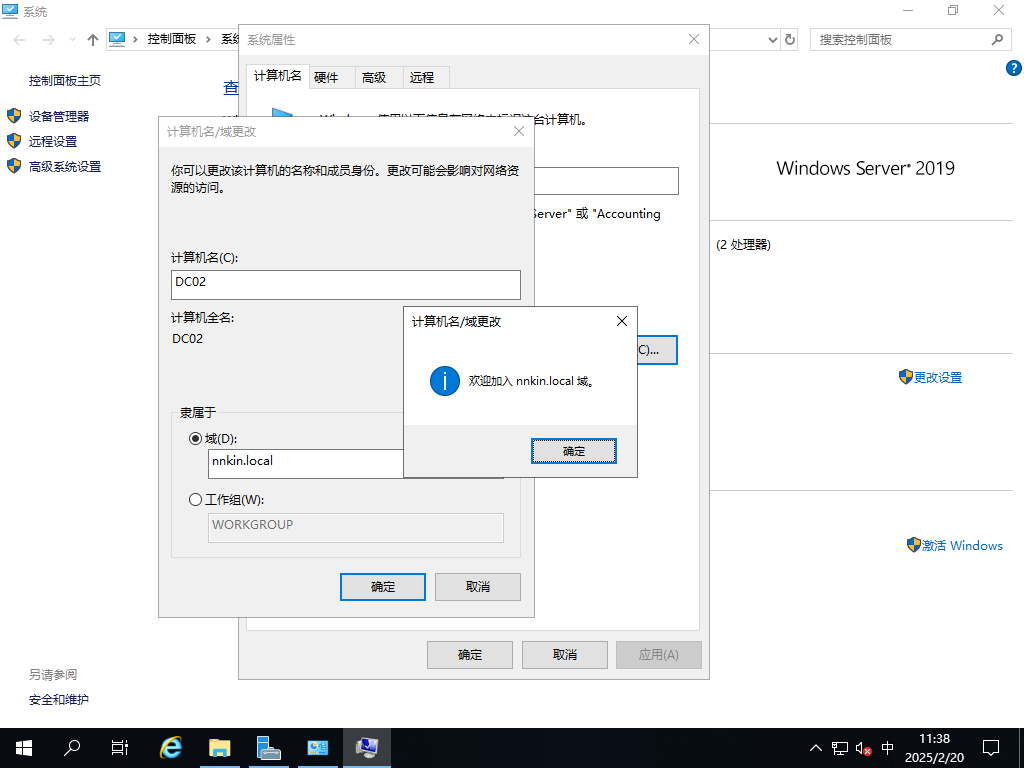Switch to the 远程 tab
1024x768 pixels.
422,77
